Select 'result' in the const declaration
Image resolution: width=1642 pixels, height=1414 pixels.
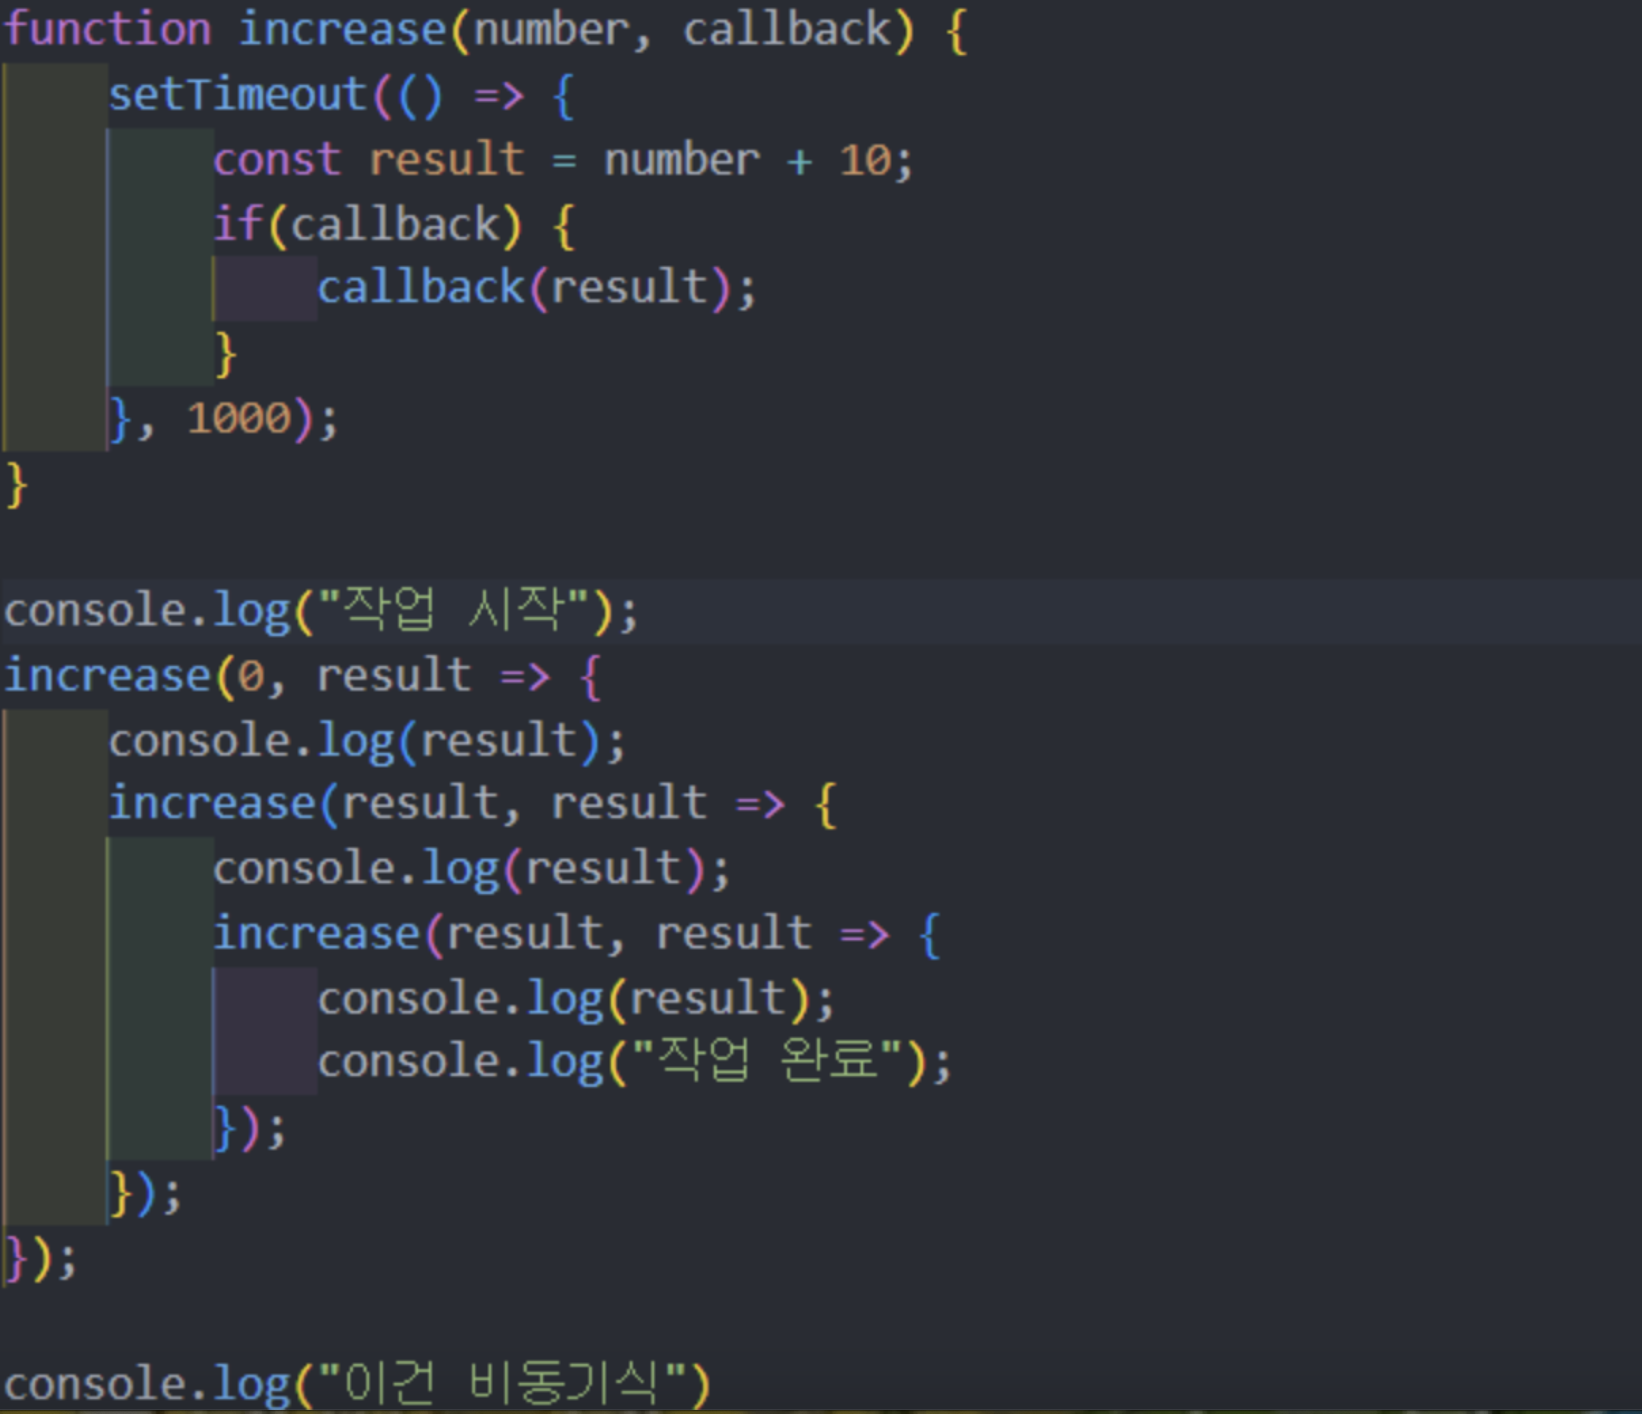click(447, 160)
